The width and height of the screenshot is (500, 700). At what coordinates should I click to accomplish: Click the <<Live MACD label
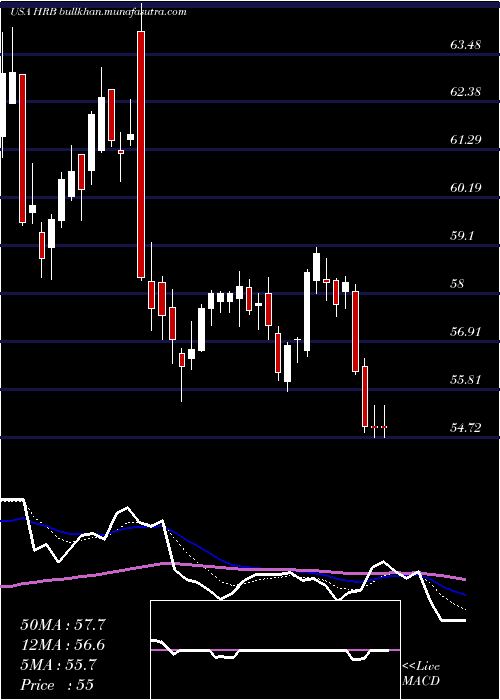[x=421, y=673]
